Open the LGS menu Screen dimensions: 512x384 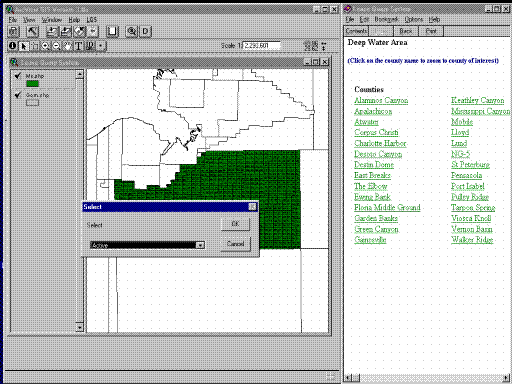coord(92,20)
